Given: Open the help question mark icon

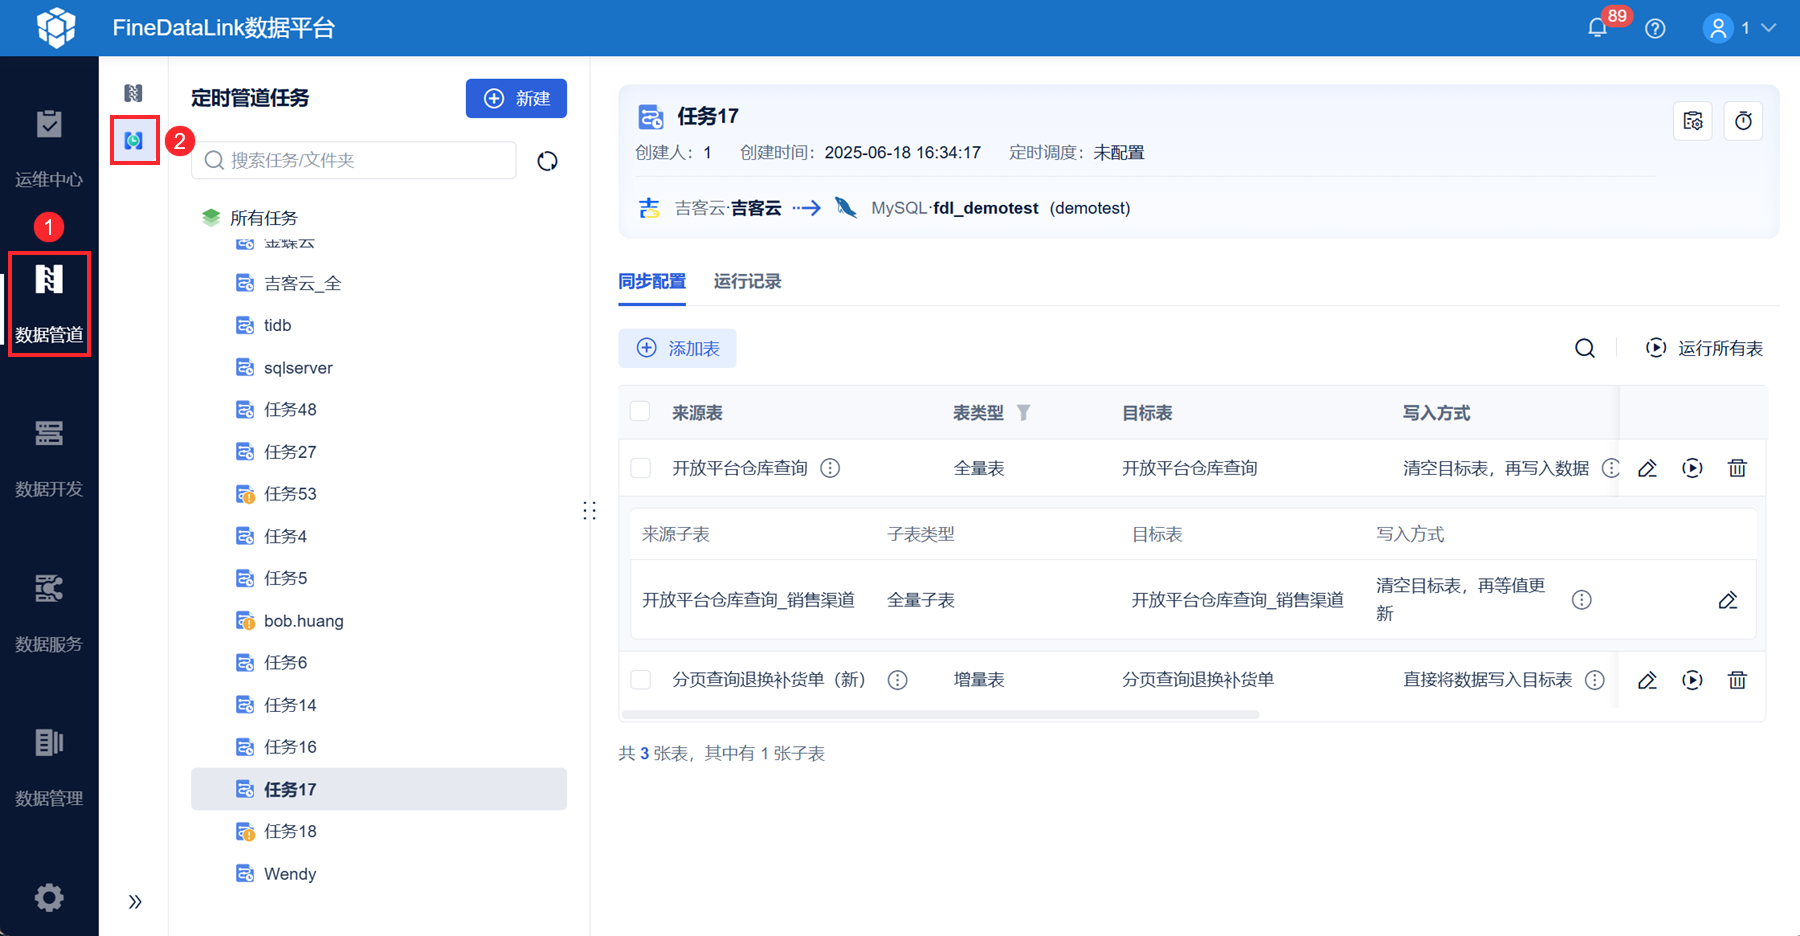Looking at the screenshot, I should click(1655, 28).
